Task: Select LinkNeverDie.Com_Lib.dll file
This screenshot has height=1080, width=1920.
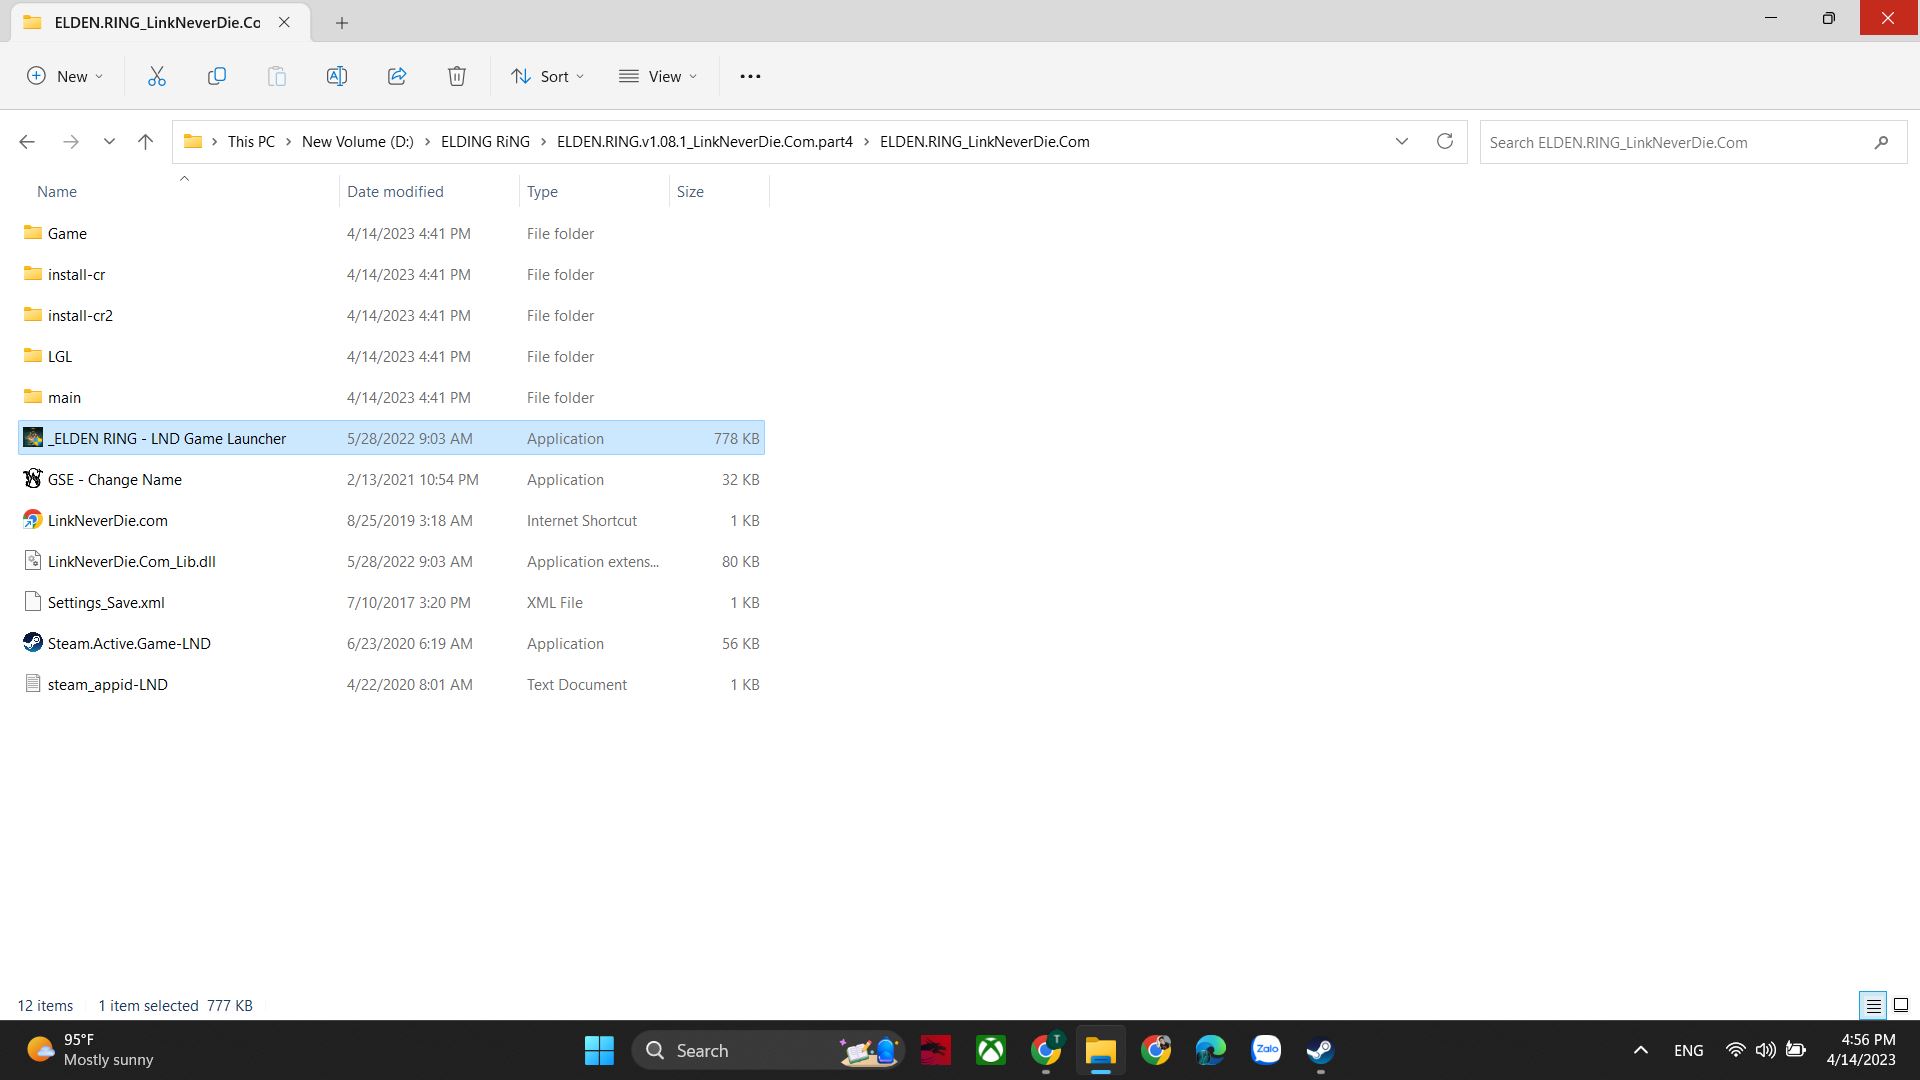Action: (391, 561)
